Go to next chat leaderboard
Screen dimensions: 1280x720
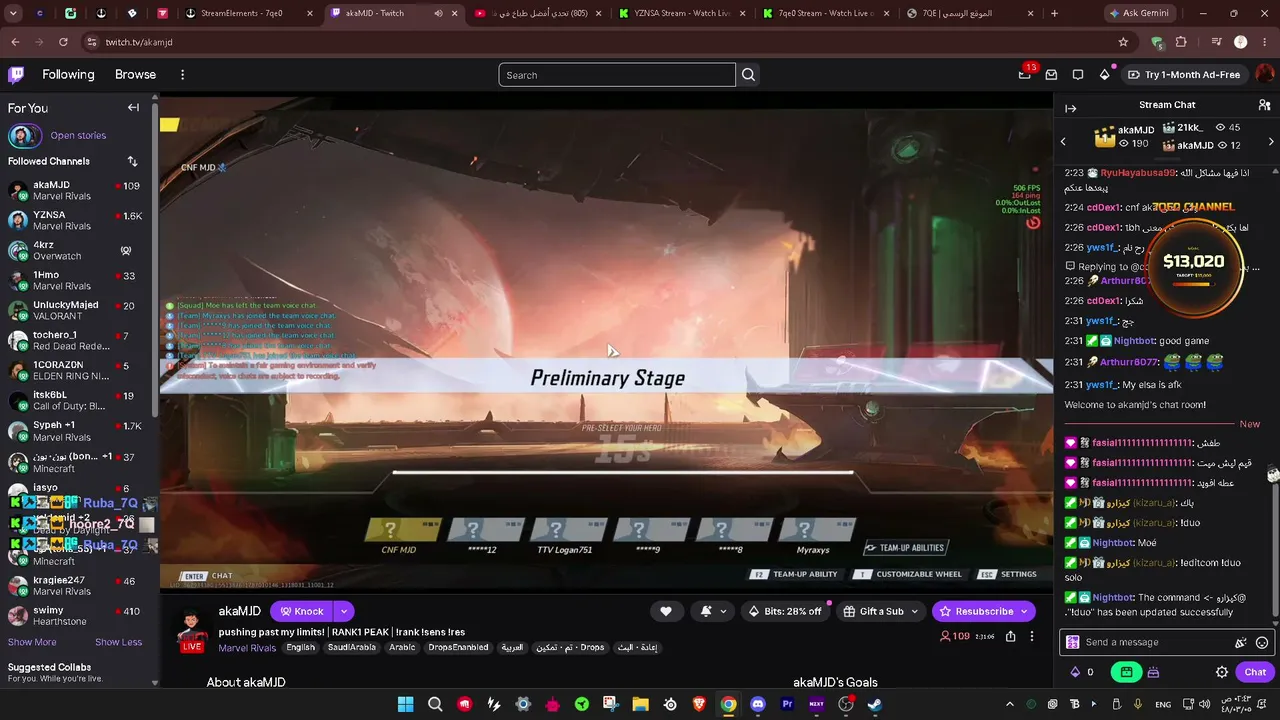1271,141
